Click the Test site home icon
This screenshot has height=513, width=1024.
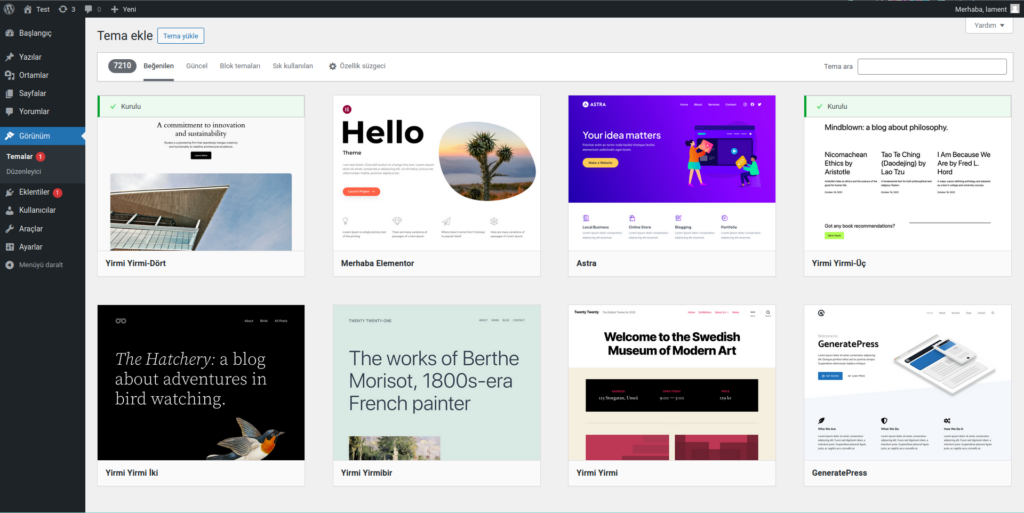click(28, 8)
